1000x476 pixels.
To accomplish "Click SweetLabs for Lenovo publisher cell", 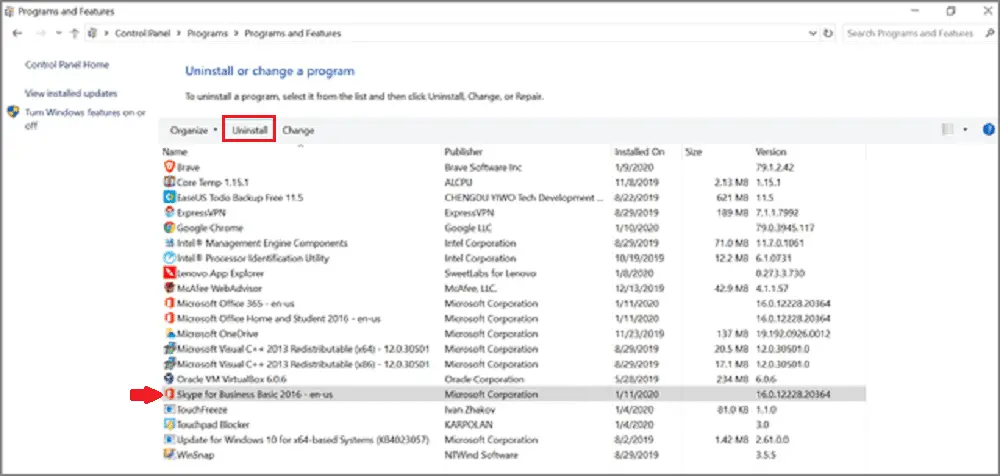I will [490, 273].
